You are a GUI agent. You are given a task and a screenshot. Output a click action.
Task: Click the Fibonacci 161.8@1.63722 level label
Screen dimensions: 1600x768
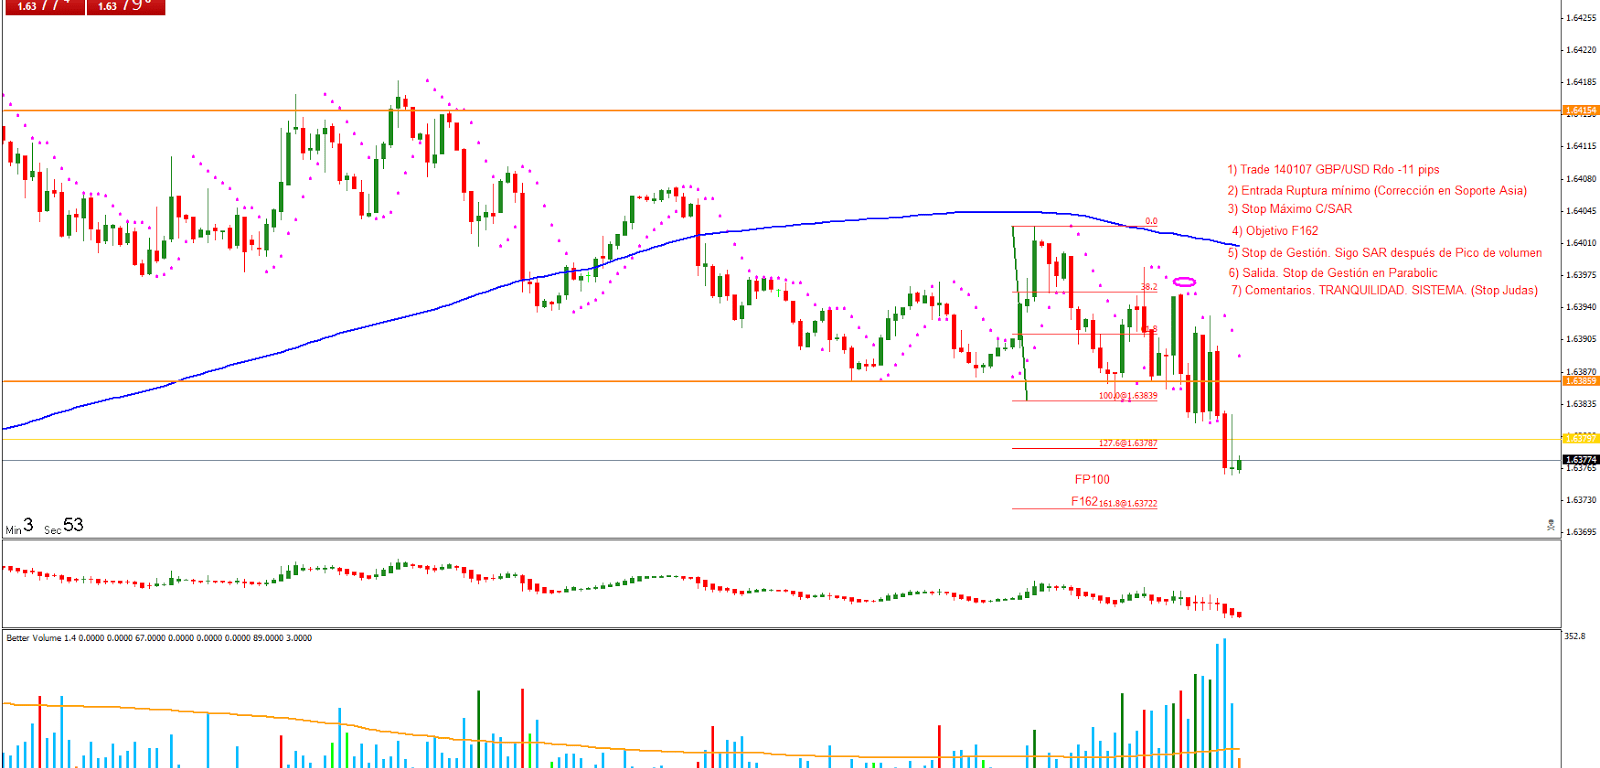tap(1128, 504)
